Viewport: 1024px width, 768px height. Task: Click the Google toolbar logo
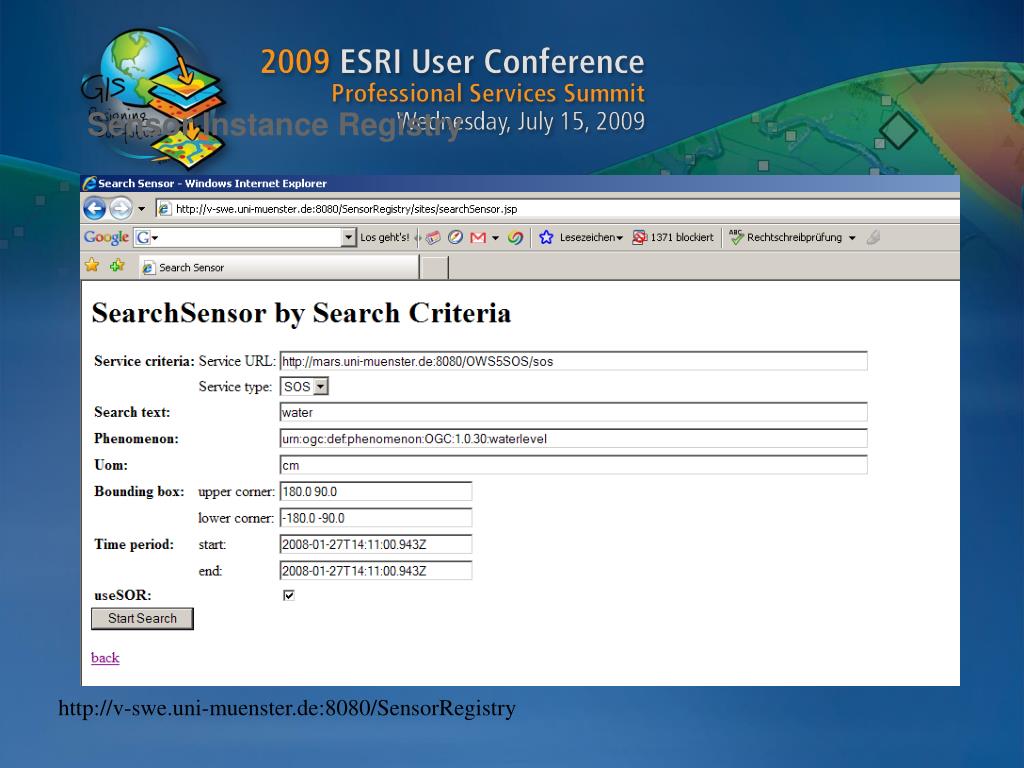click(106, 238)
